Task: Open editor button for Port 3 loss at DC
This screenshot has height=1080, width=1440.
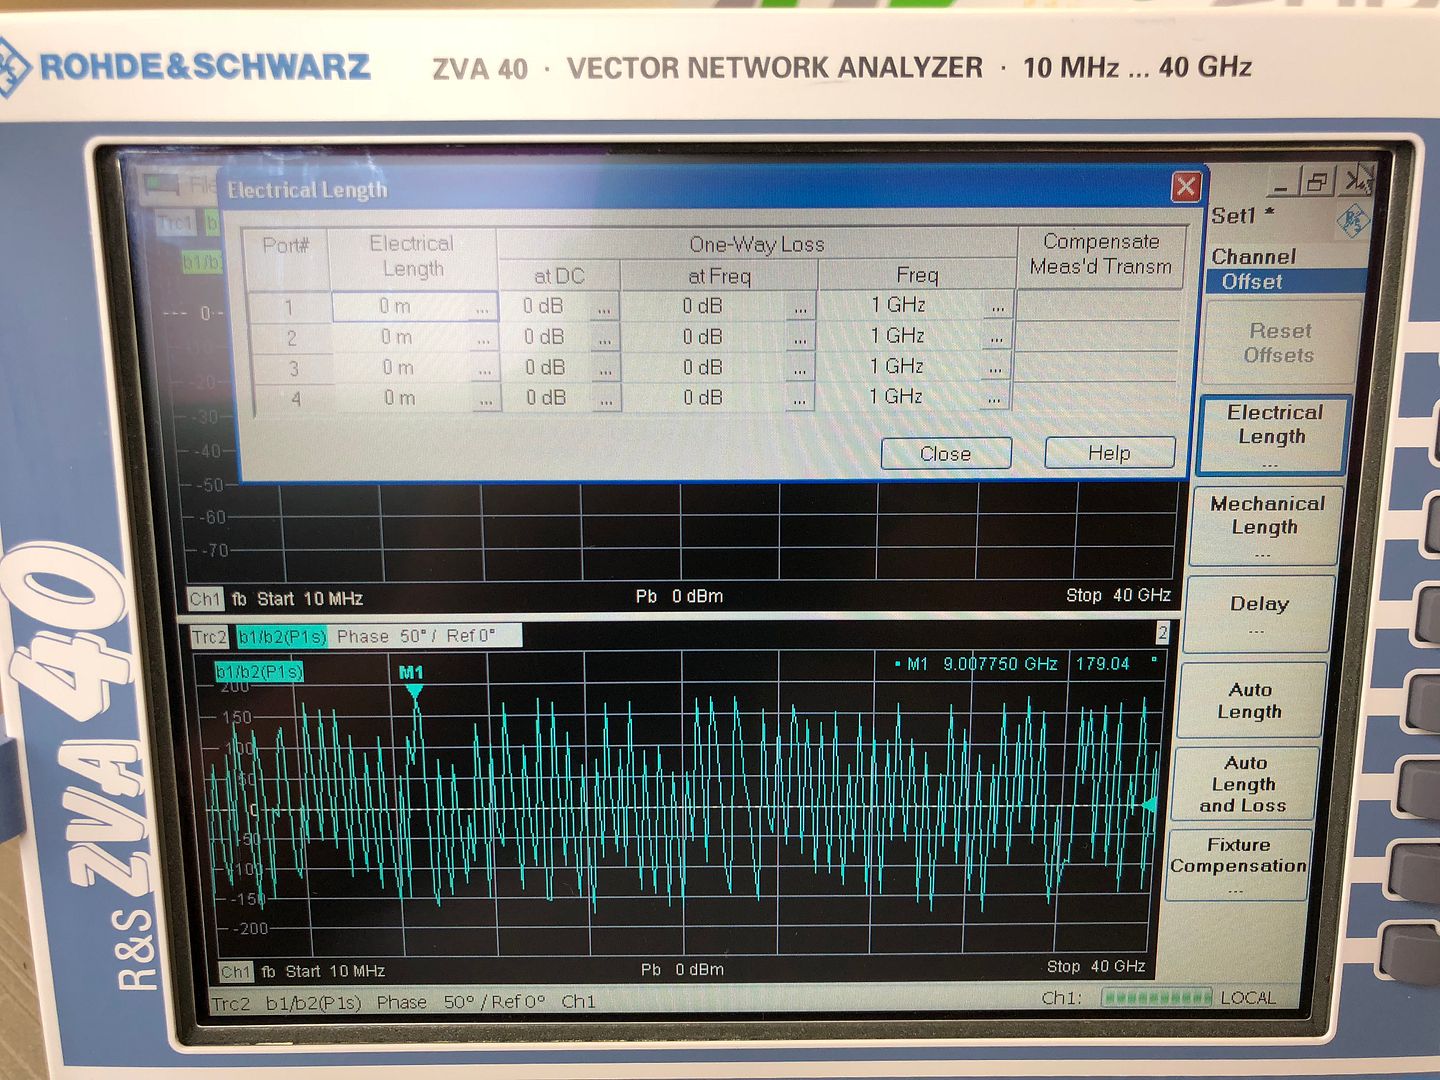Action: (x=605, y=369)
